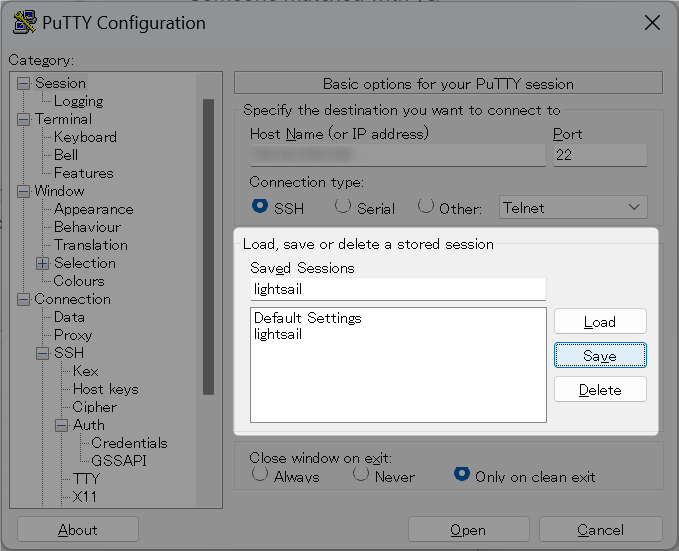
Task: Choose Never for close window on exit
Action: (360, 474)
